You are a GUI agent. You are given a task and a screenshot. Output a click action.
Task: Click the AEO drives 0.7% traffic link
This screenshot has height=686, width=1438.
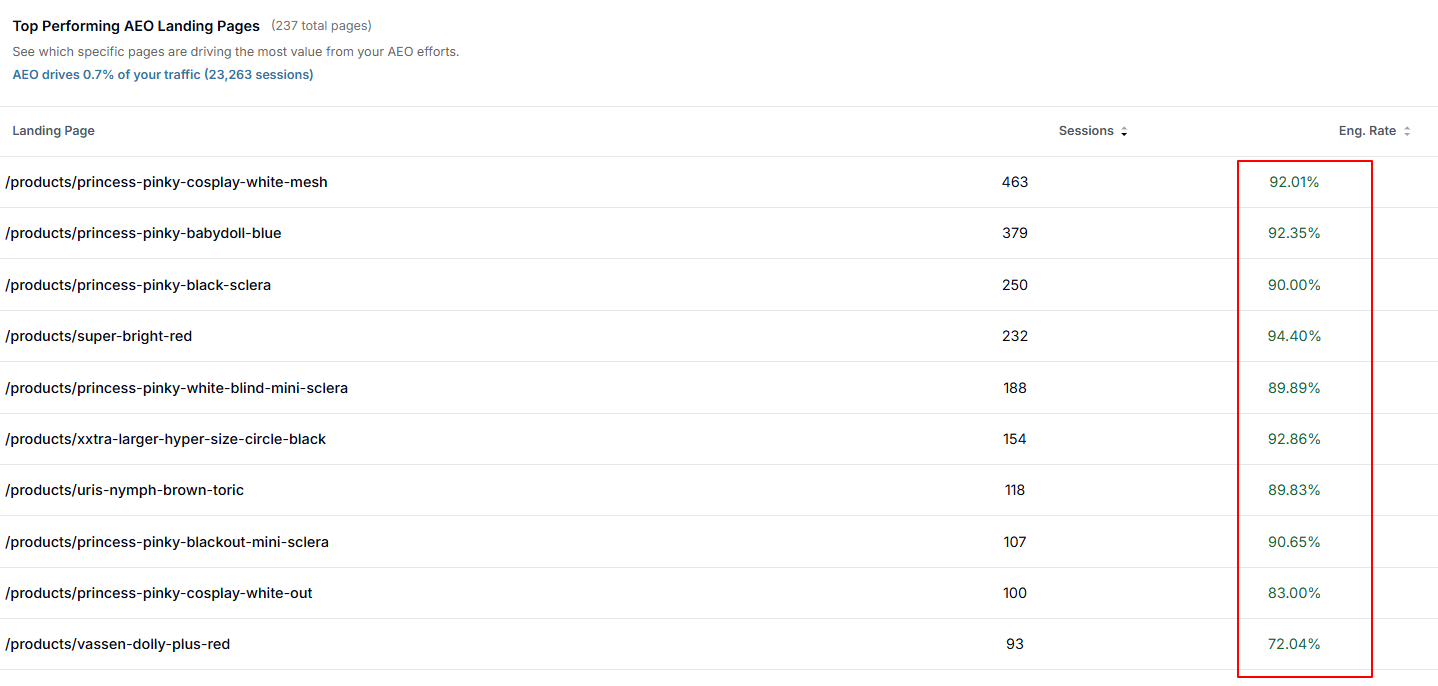[163, 74]
